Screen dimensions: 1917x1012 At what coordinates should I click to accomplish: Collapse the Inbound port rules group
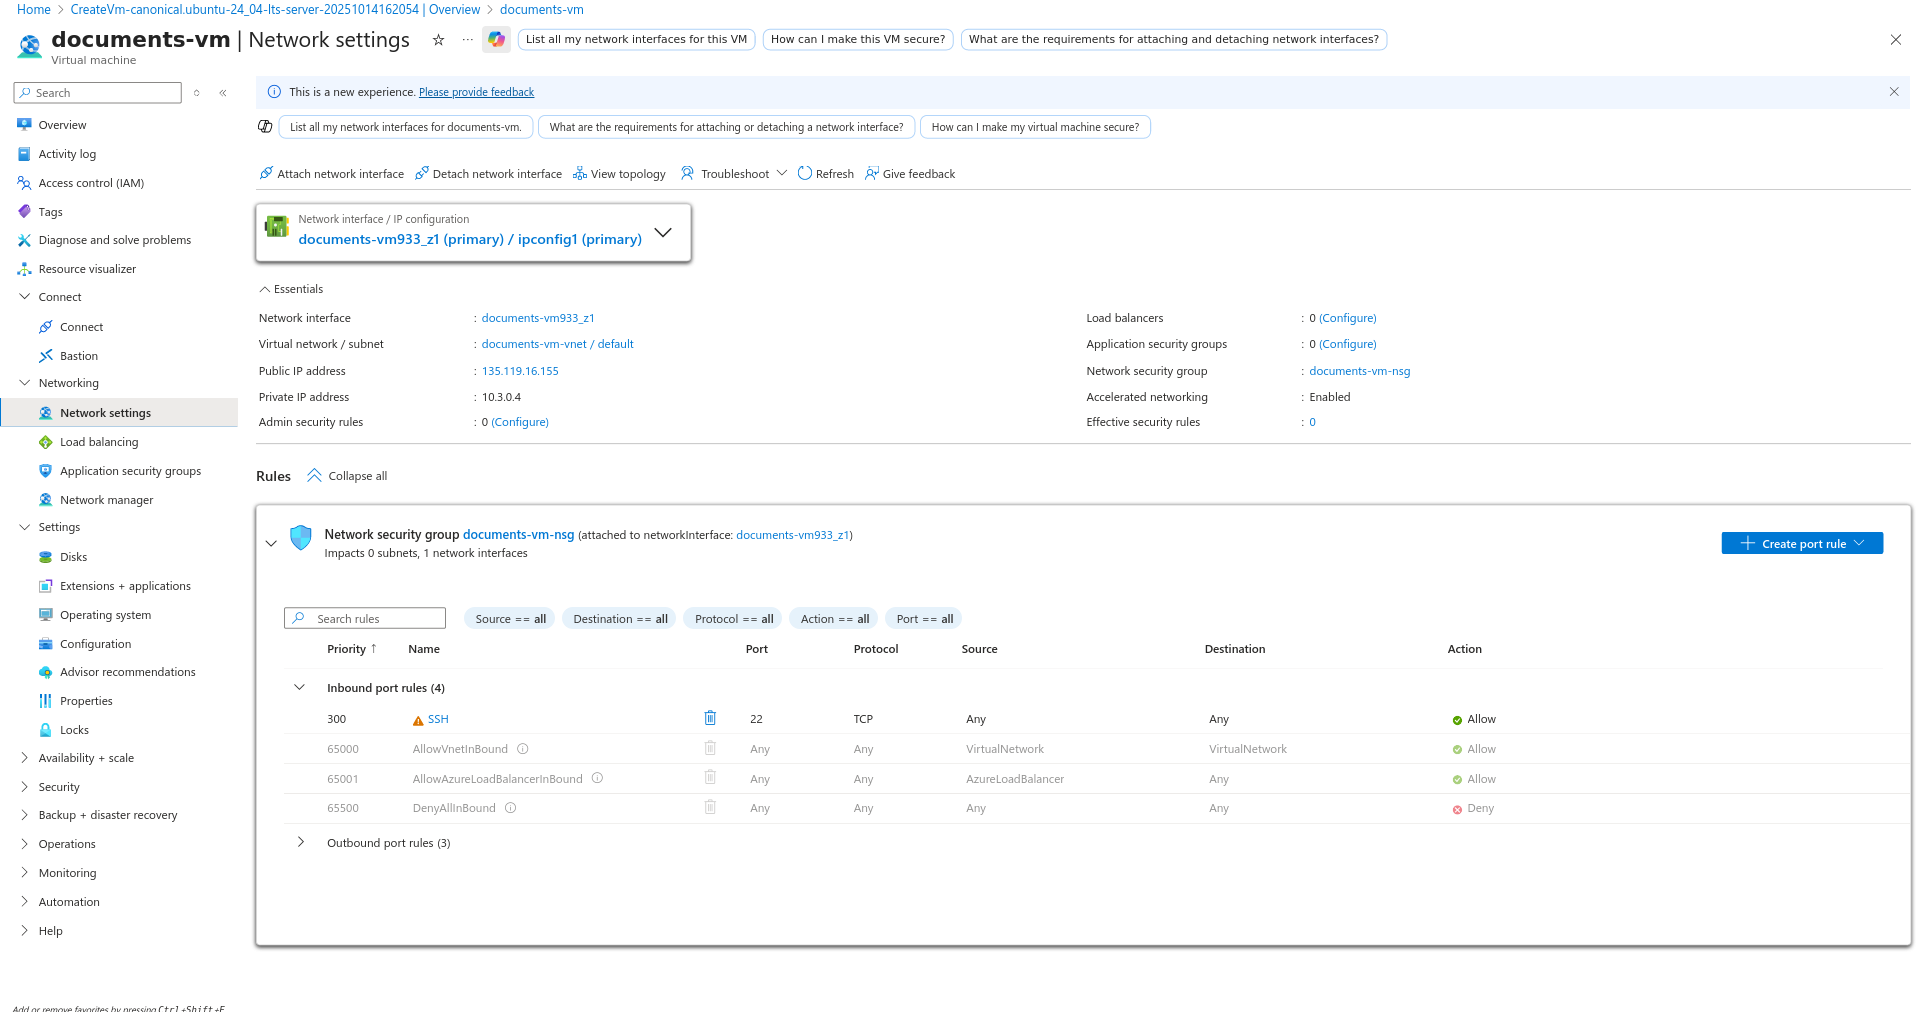pos(299,687)
